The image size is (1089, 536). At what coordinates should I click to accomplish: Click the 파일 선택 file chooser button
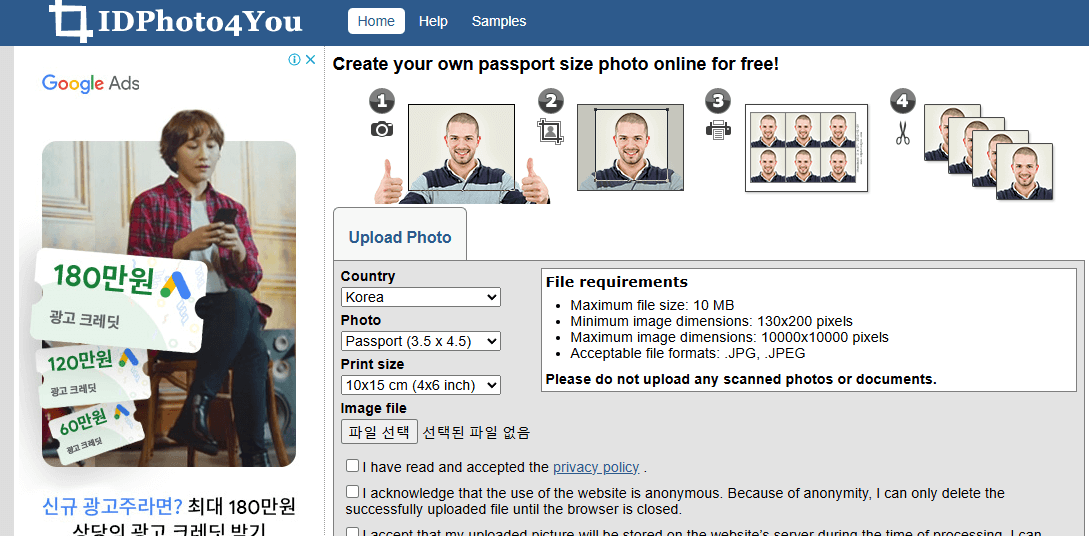pyautogui.click(x=379, y=431)
